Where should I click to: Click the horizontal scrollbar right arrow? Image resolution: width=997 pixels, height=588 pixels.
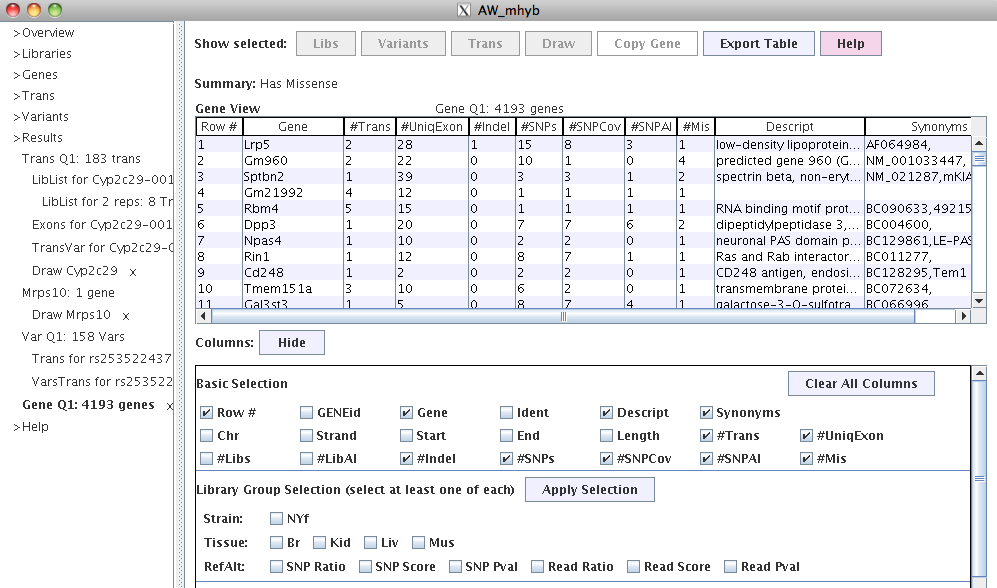point(964,316)
